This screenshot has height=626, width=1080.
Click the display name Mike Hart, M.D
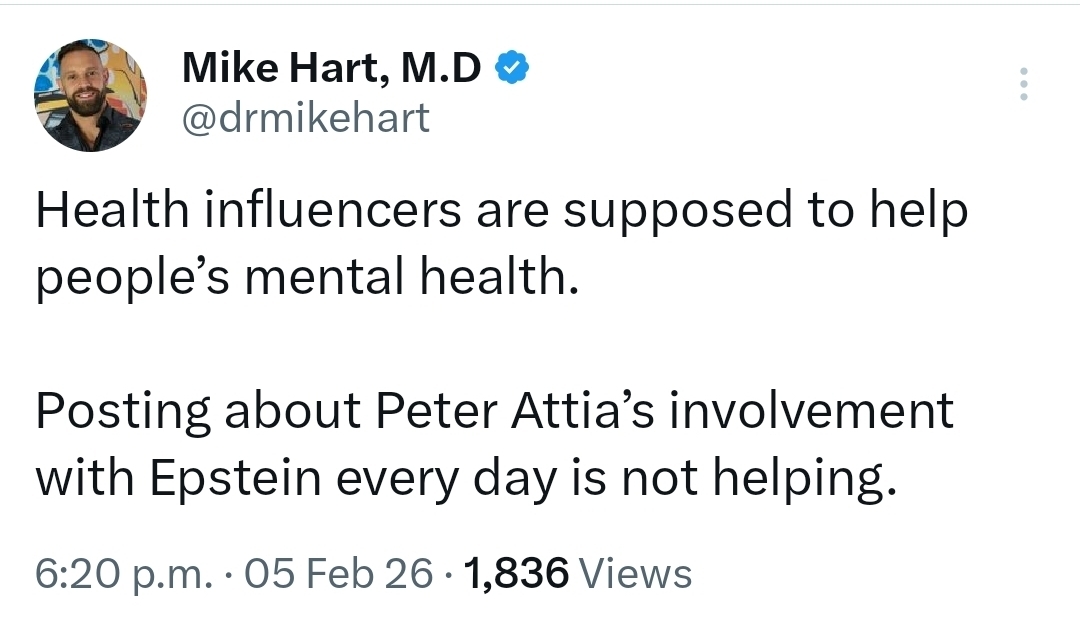332,69
